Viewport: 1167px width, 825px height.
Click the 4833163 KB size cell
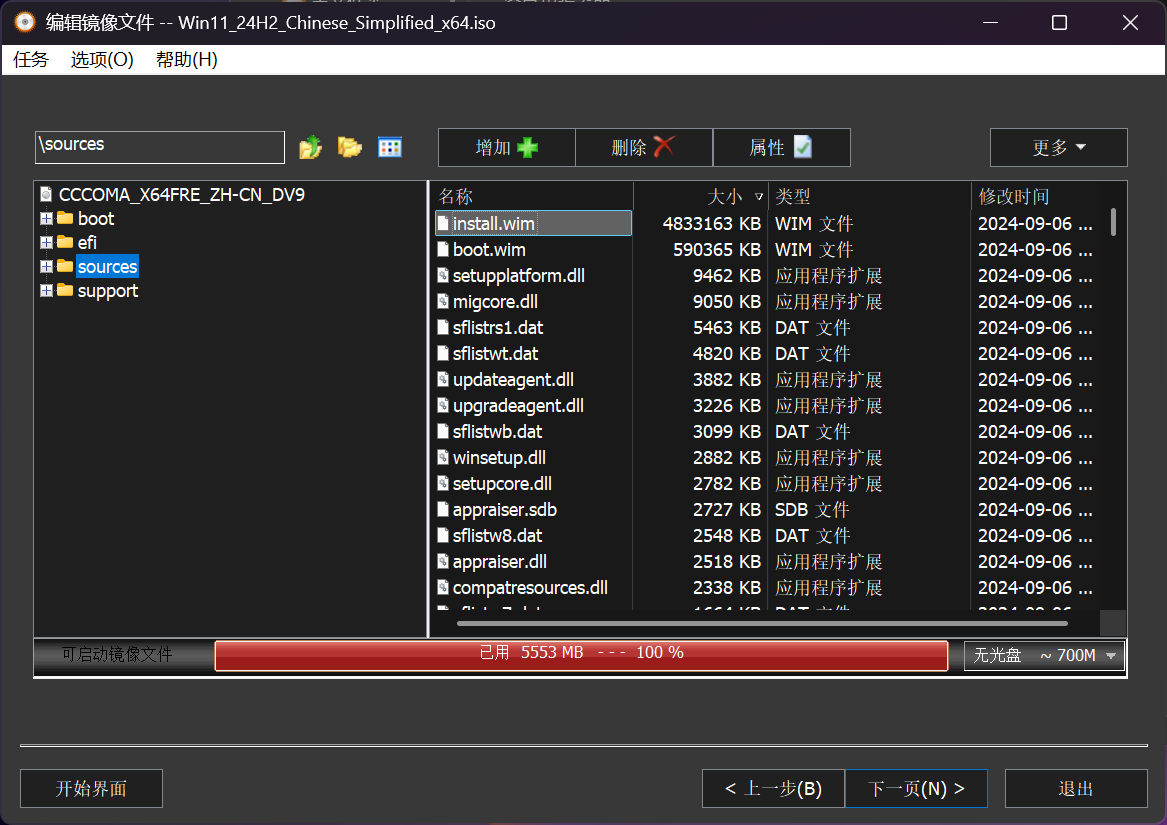click(x=712, y=223)
